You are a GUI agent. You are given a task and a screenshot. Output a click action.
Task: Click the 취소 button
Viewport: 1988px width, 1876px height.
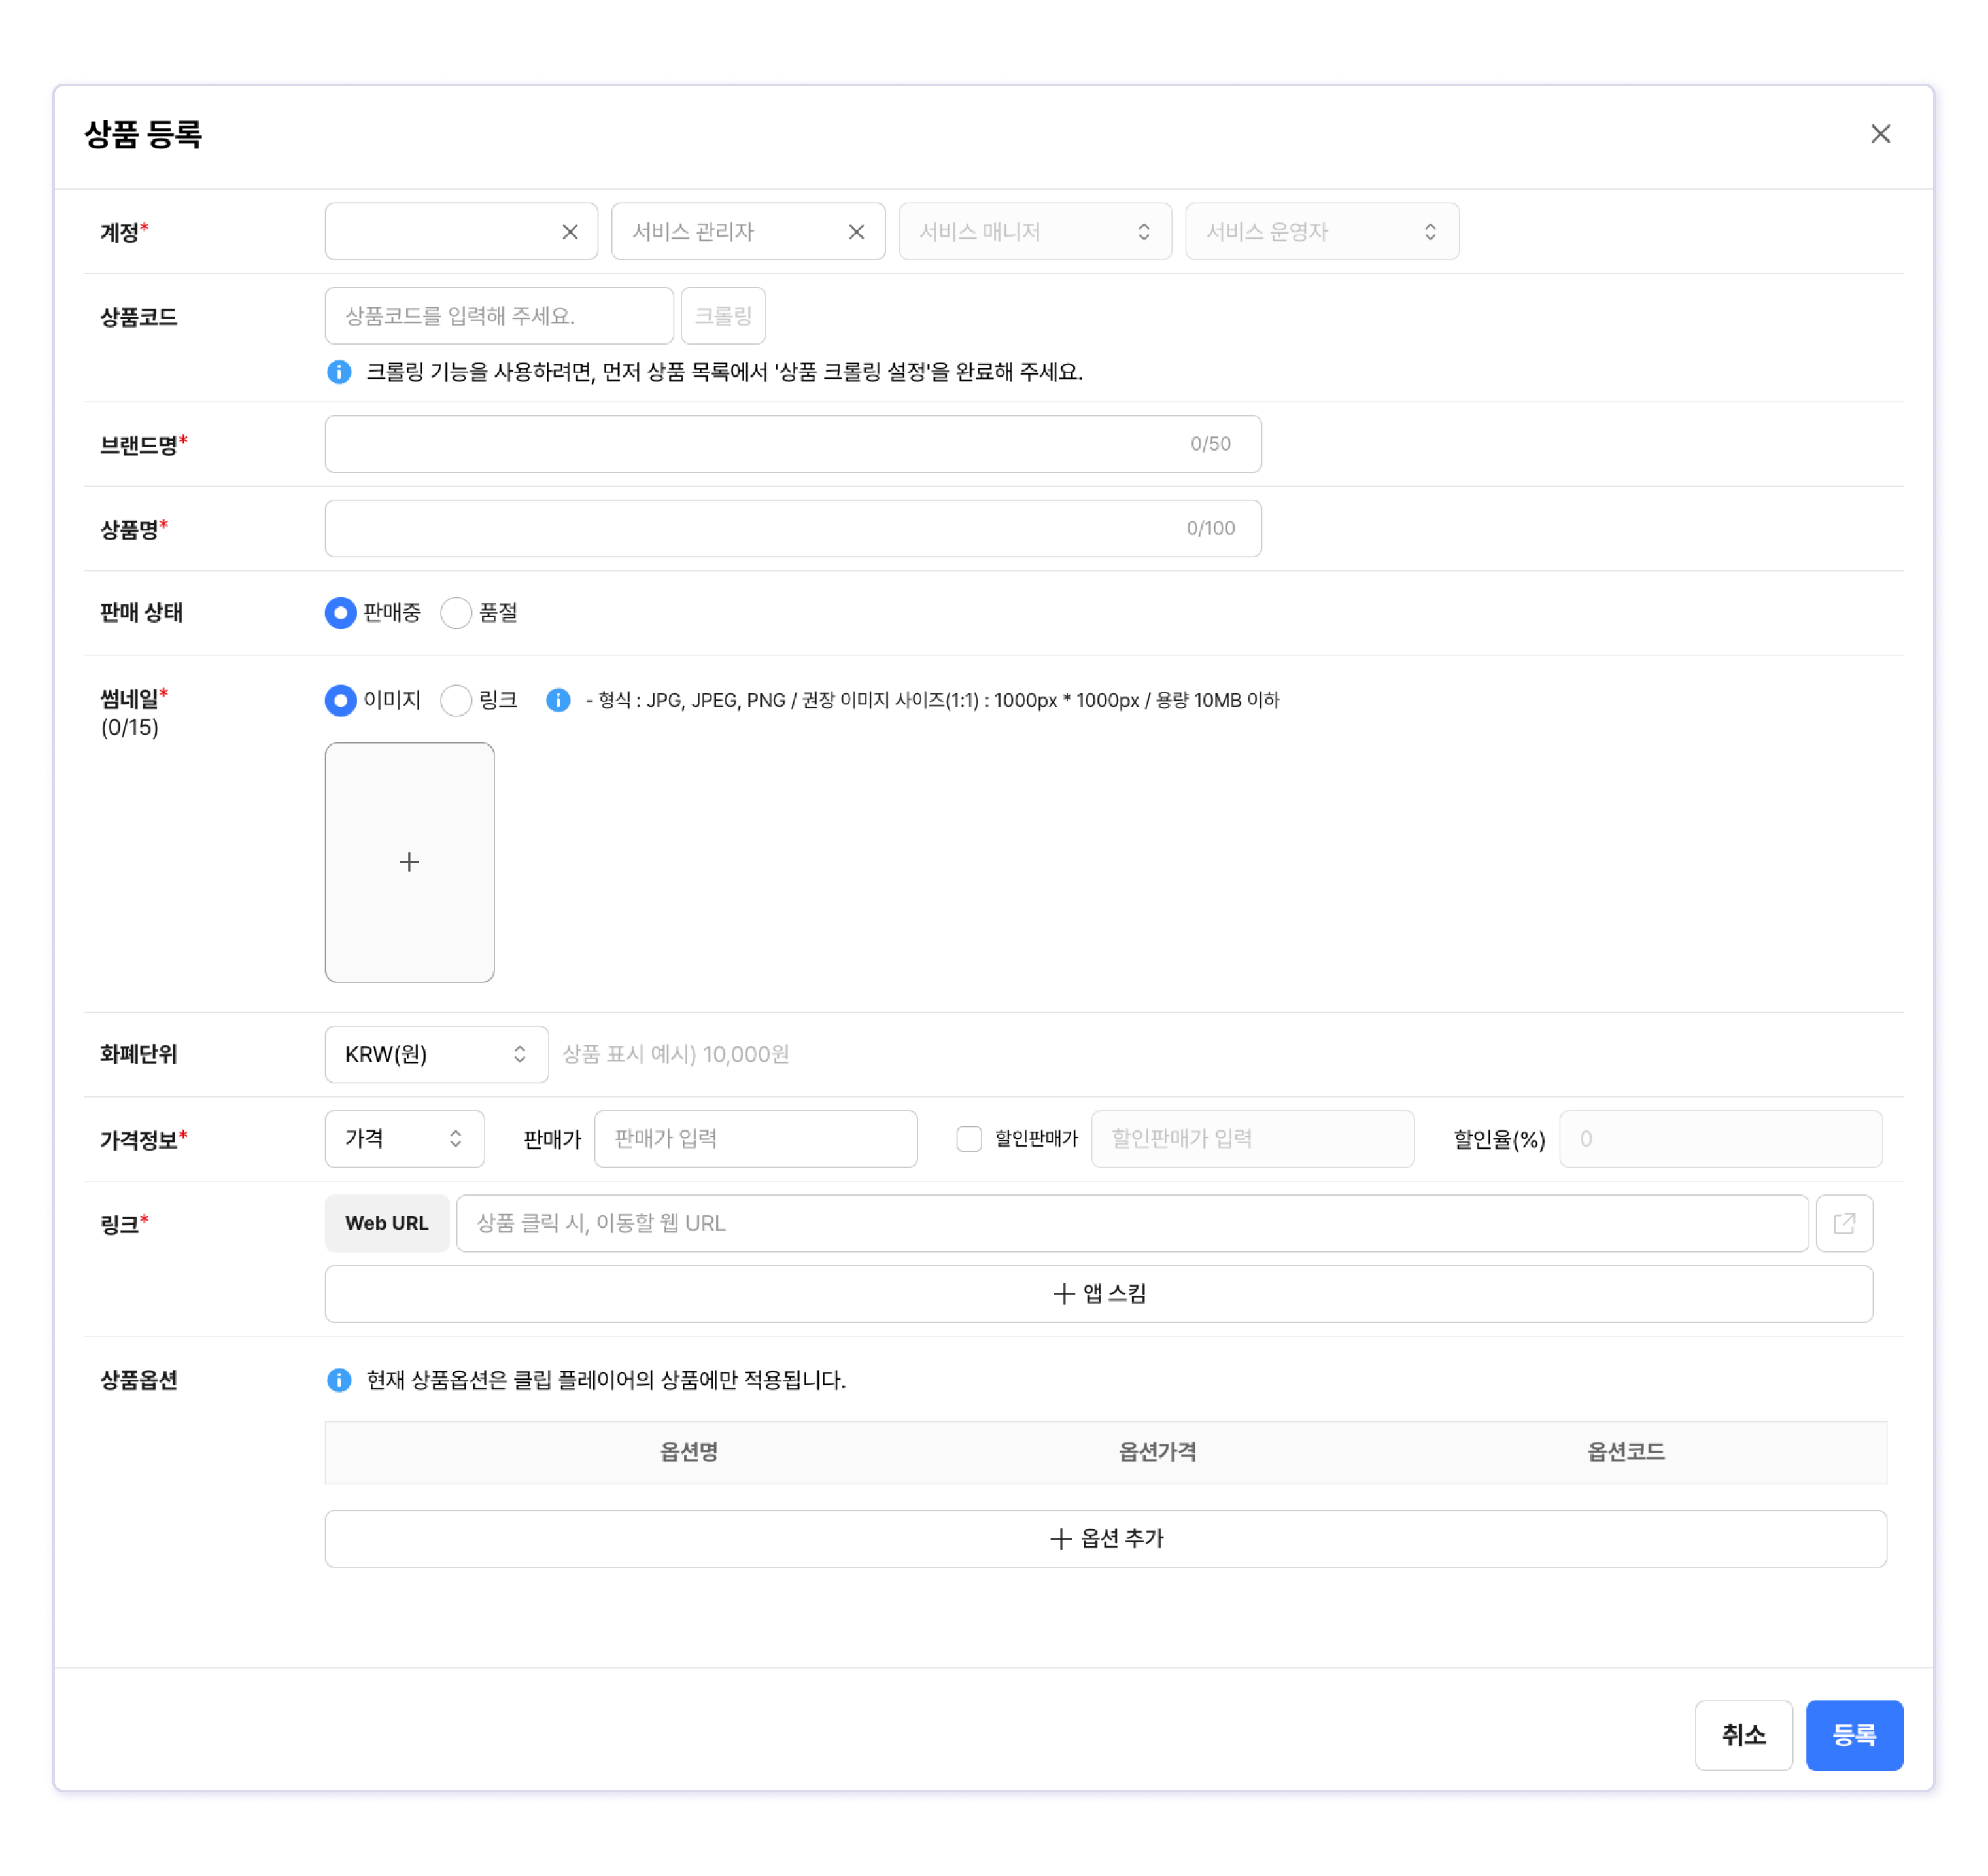(x=1744, y=1735)
